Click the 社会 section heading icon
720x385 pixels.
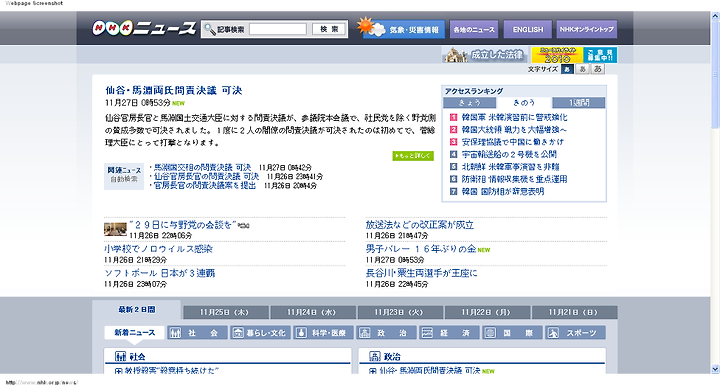click(x=120, y=357)
